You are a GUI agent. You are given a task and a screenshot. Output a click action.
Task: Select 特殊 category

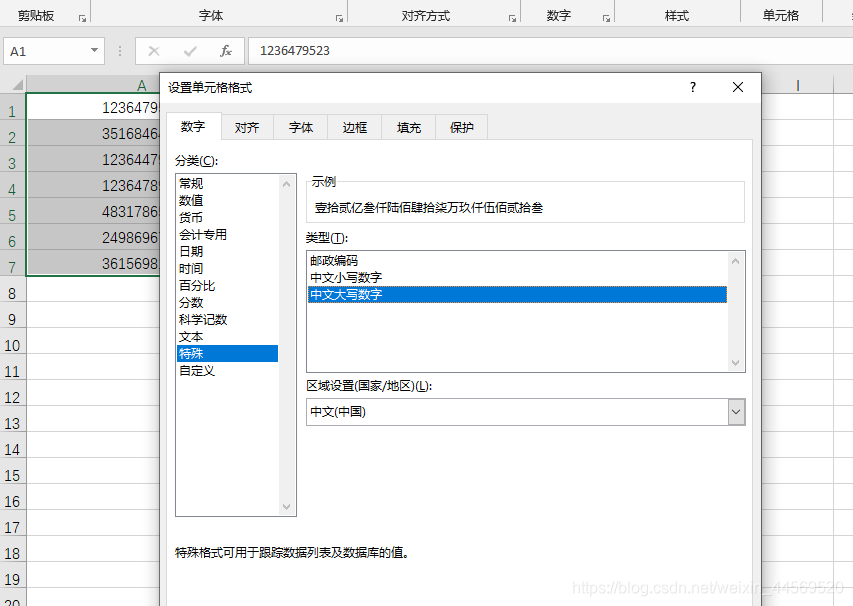click(x=227, y=354)
